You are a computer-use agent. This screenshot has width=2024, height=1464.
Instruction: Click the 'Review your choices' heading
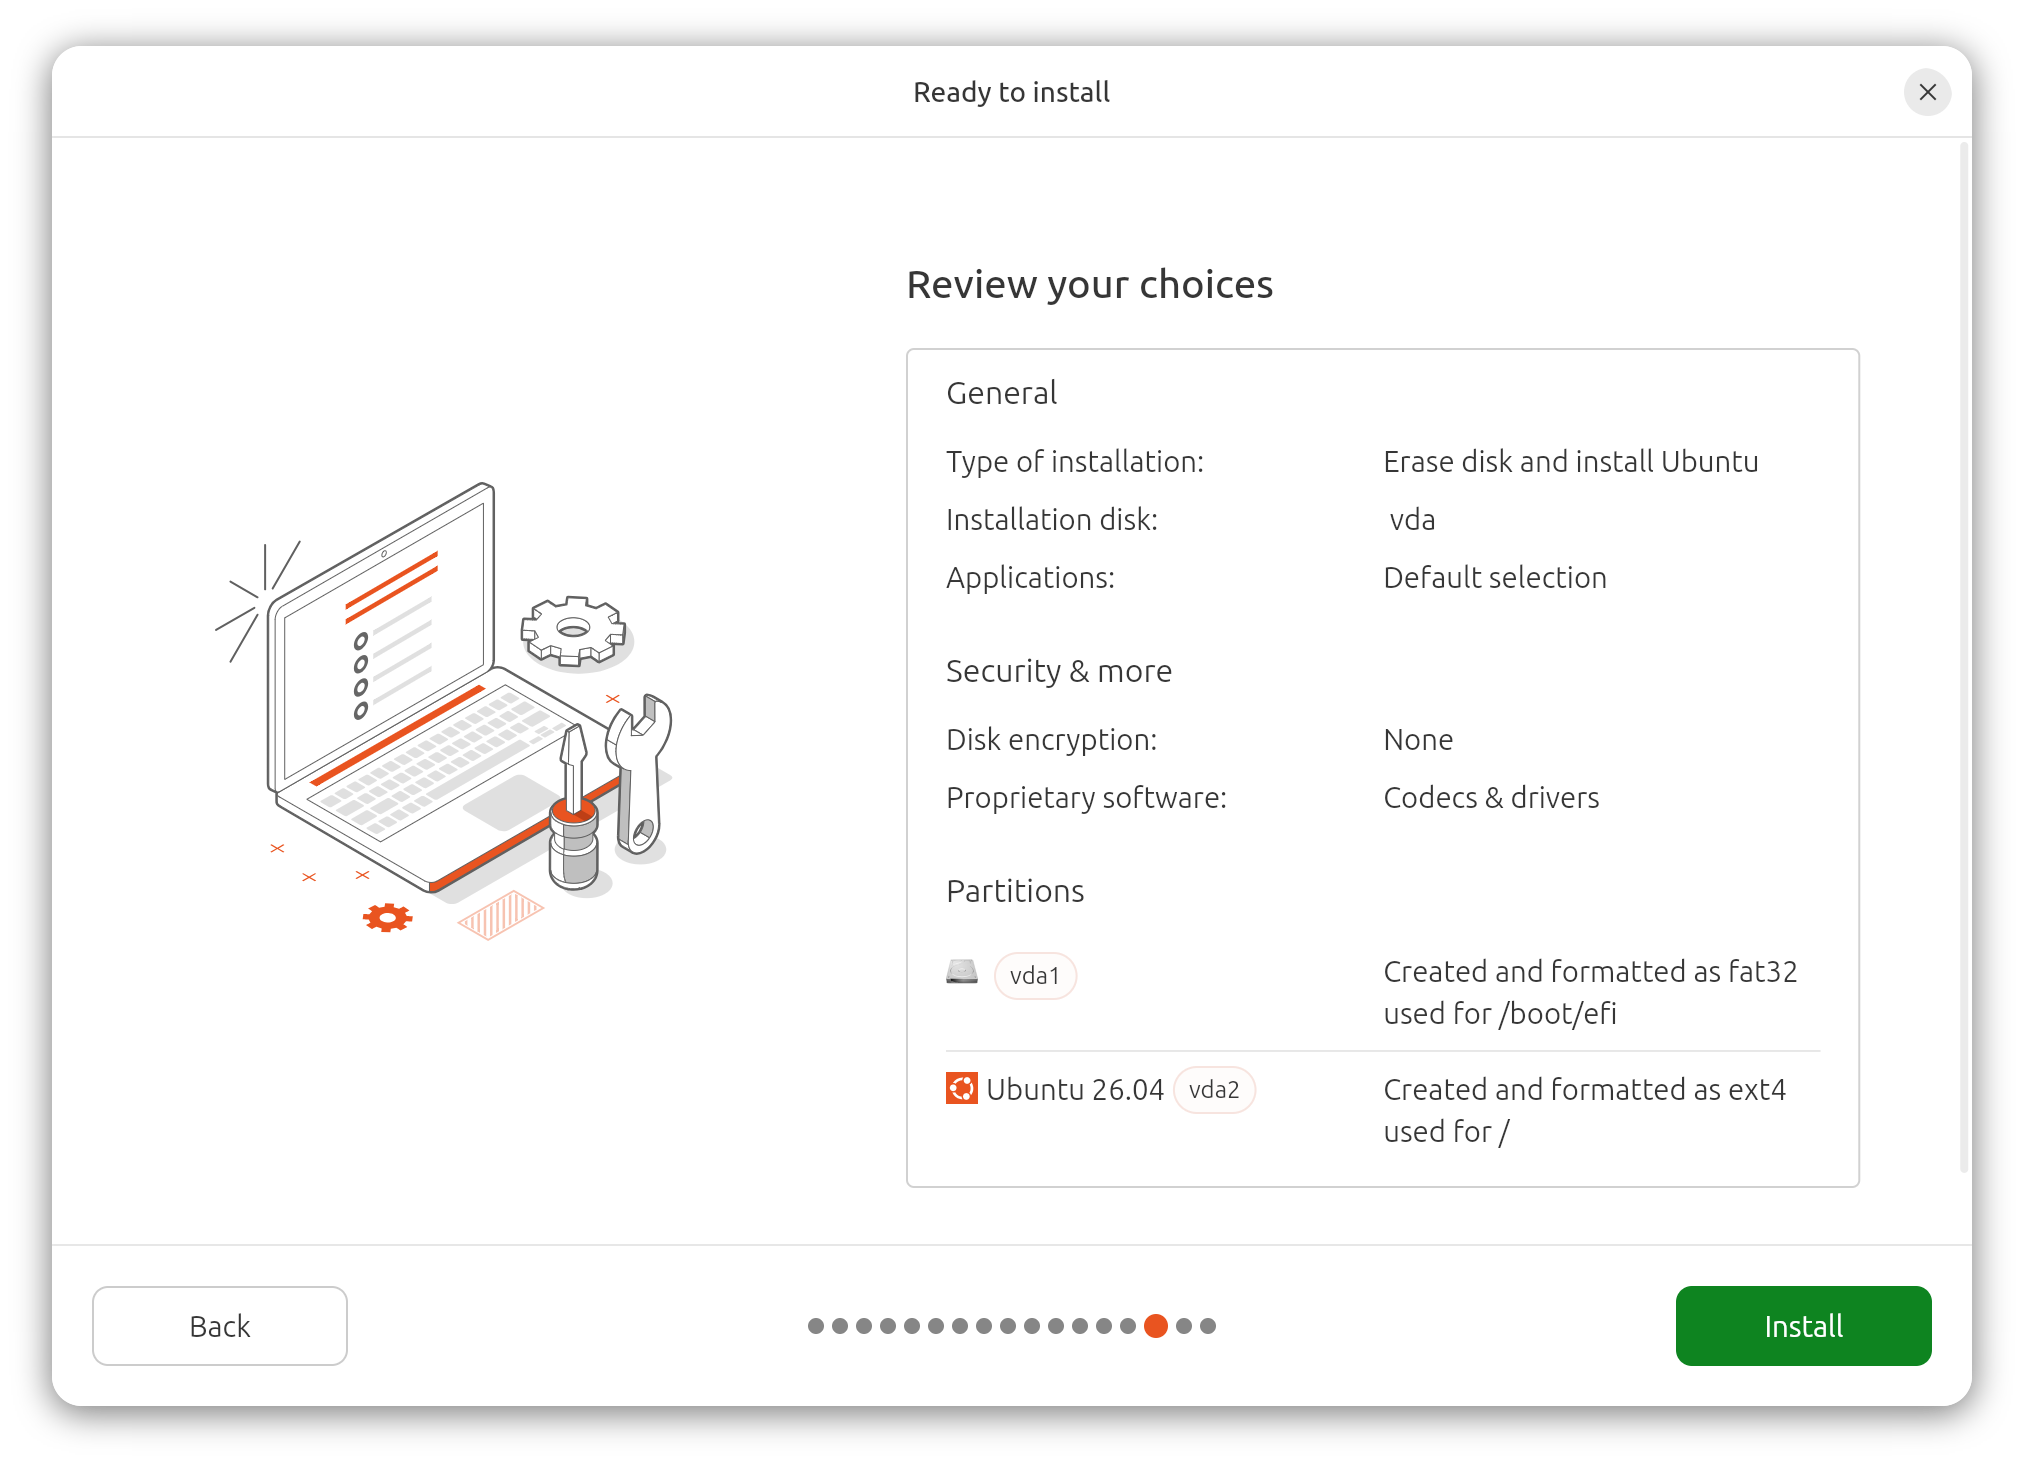pos(1089,285)
